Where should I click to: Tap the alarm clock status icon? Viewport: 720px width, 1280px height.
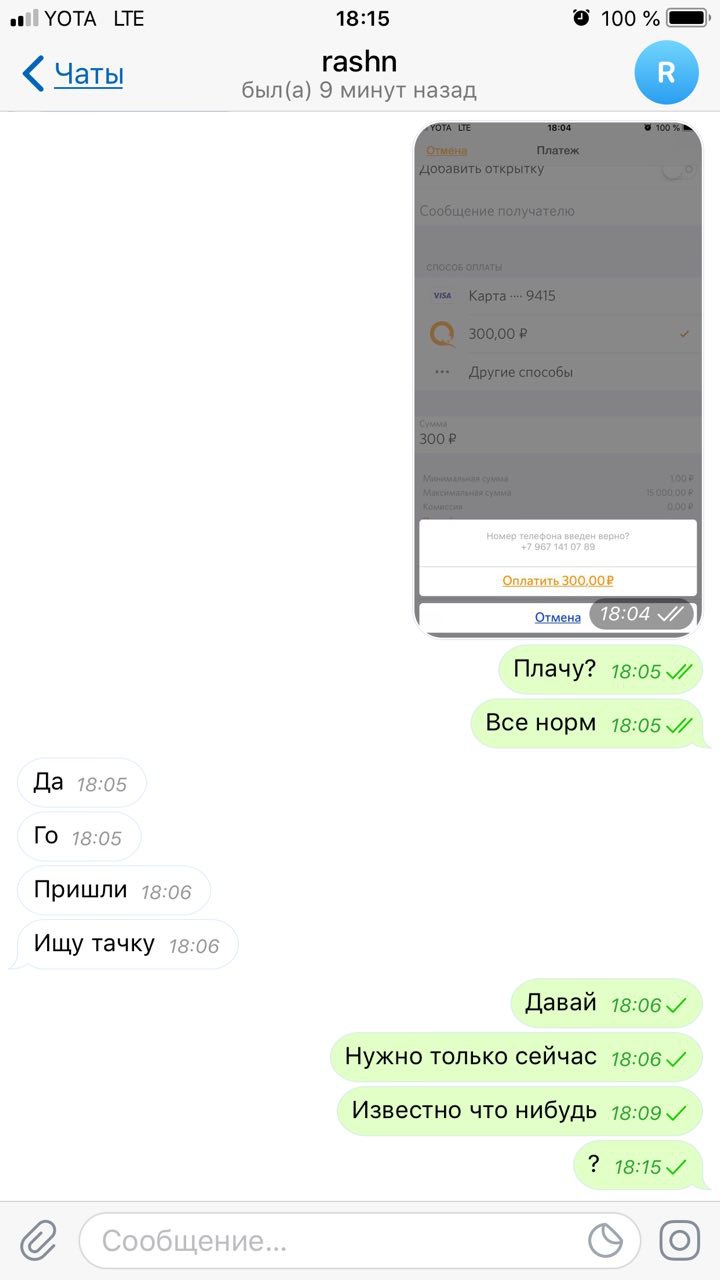pos(581,18)
